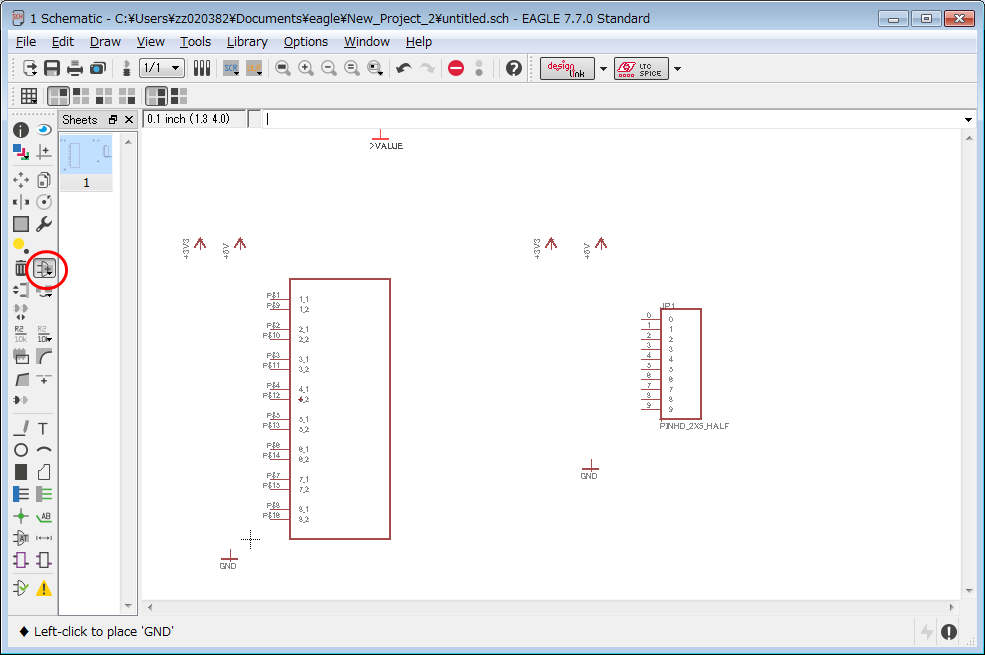Open the Grid settings button

(28, 96)
